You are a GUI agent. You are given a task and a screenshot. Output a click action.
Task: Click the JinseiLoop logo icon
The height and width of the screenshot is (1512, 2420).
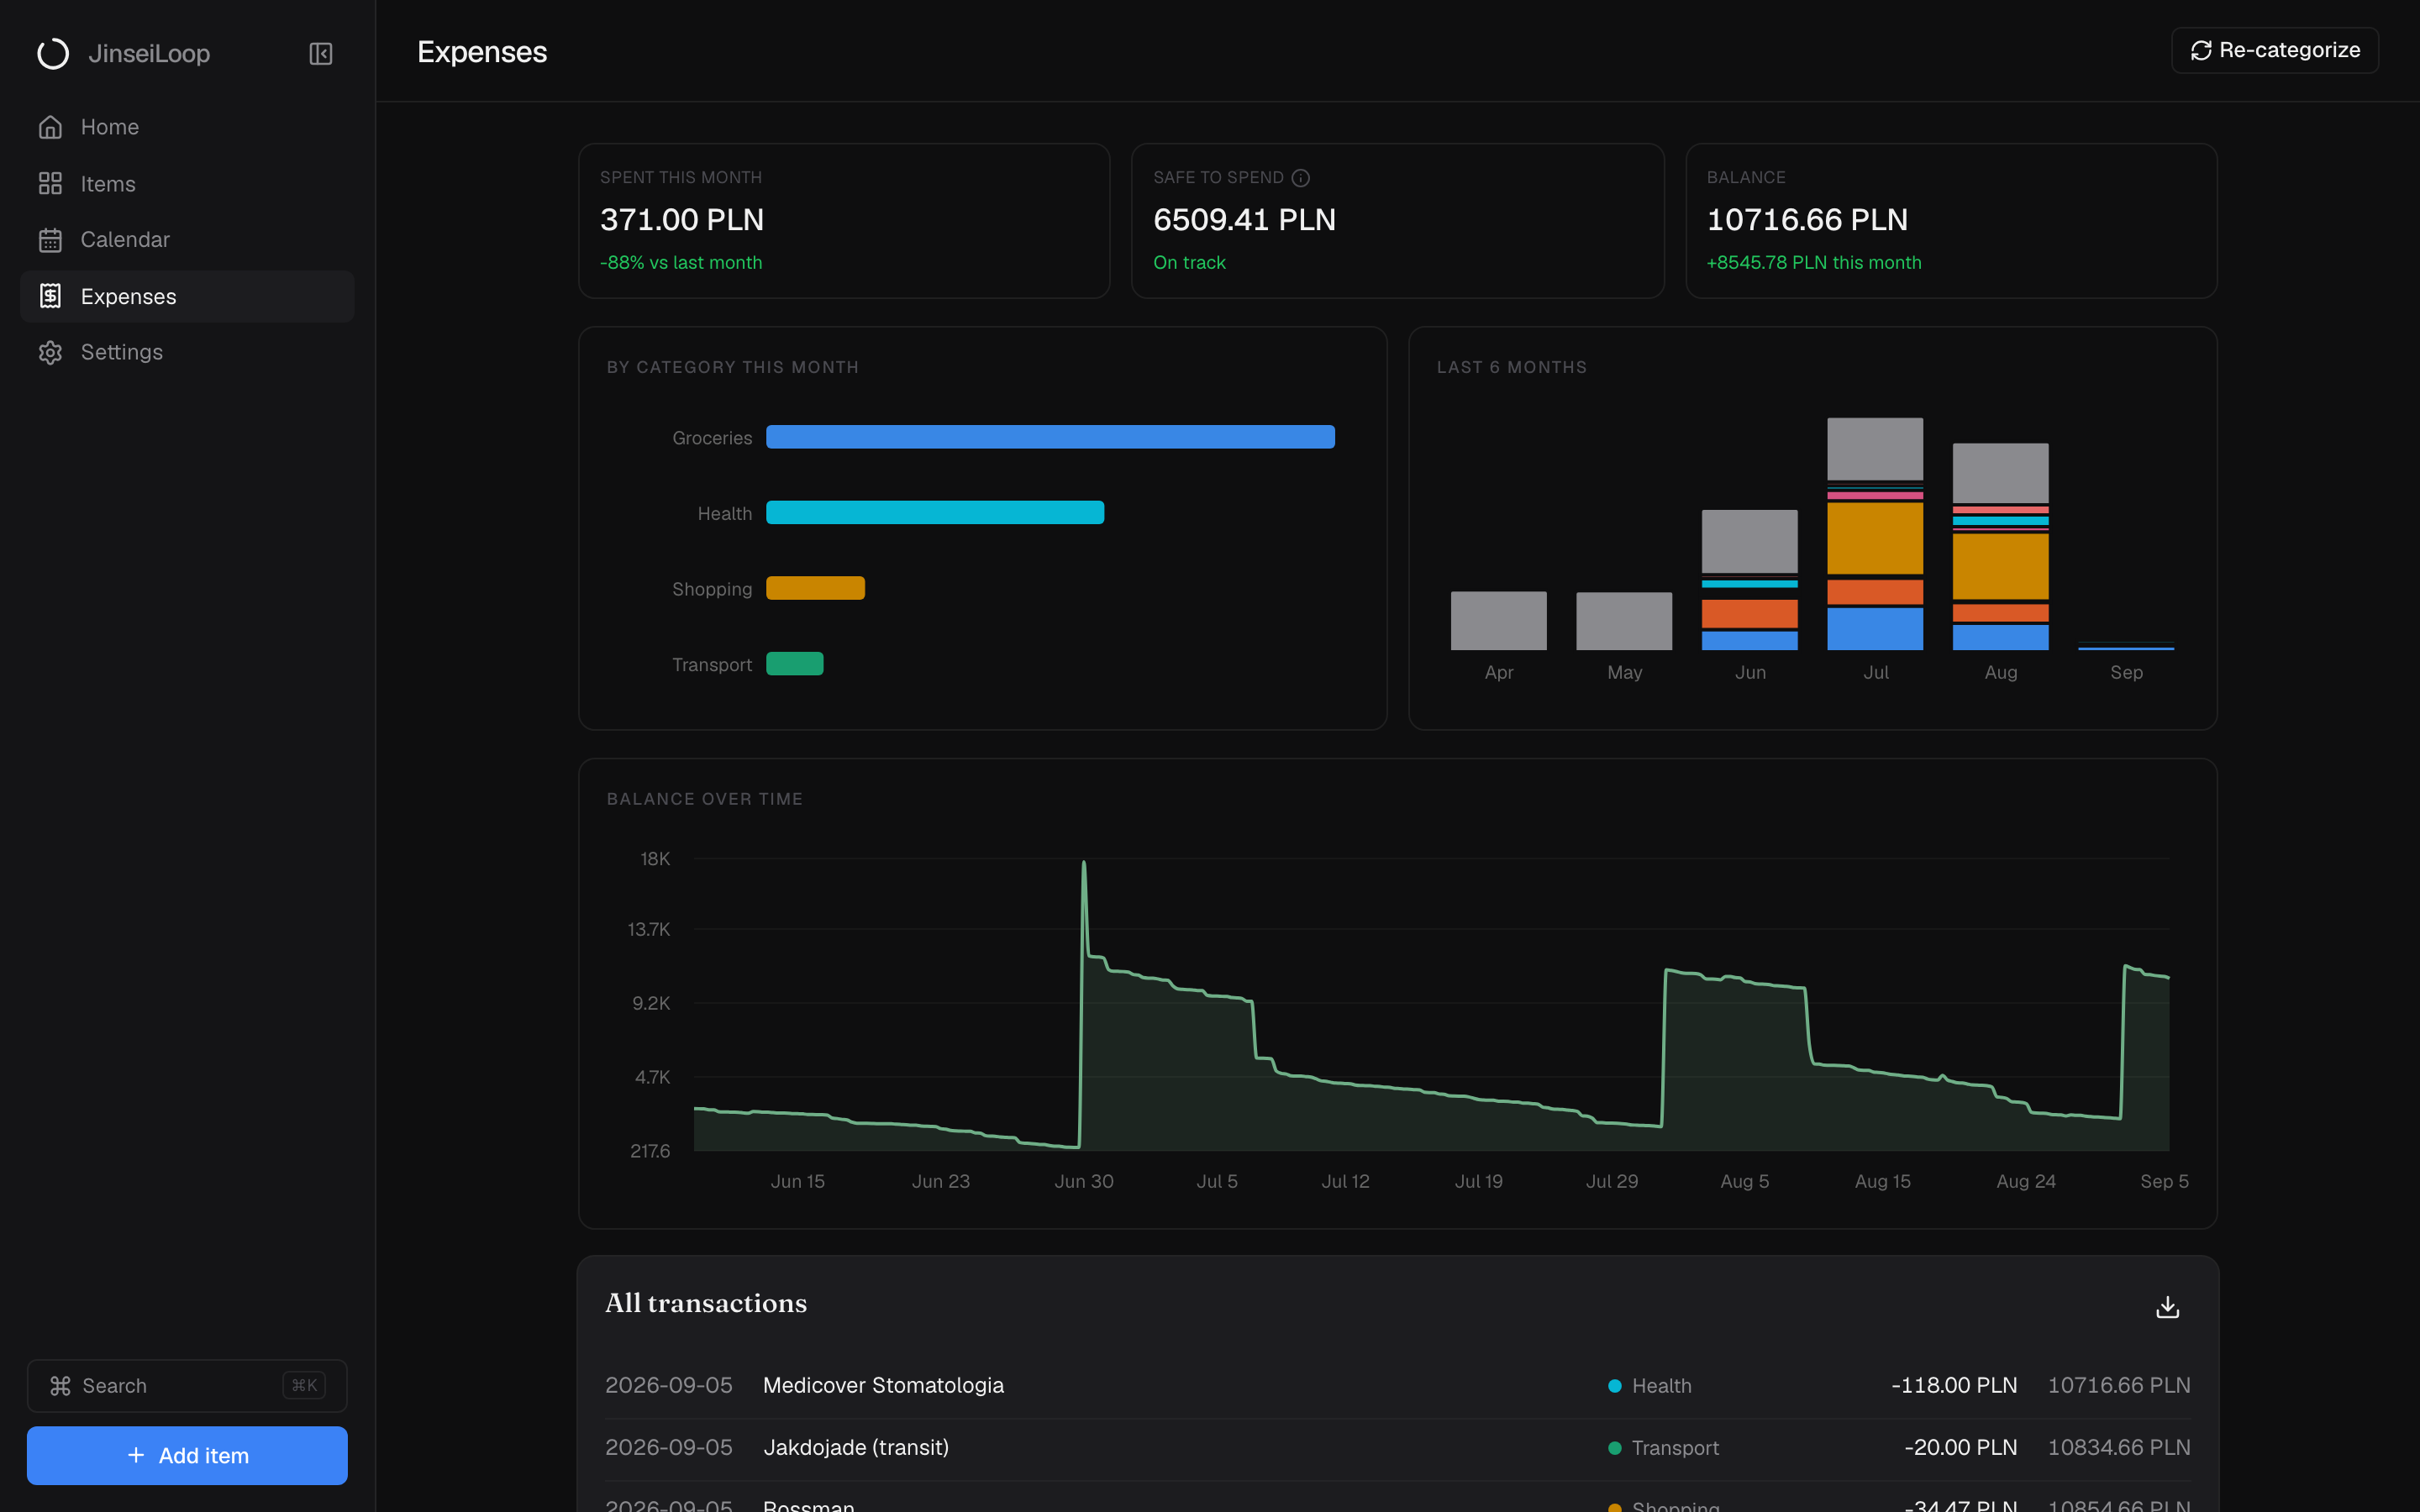[x=53, y=53]
